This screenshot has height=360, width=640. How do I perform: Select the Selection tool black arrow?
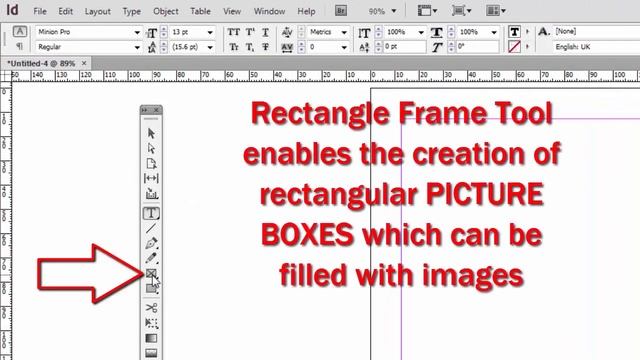coord(151,133)
